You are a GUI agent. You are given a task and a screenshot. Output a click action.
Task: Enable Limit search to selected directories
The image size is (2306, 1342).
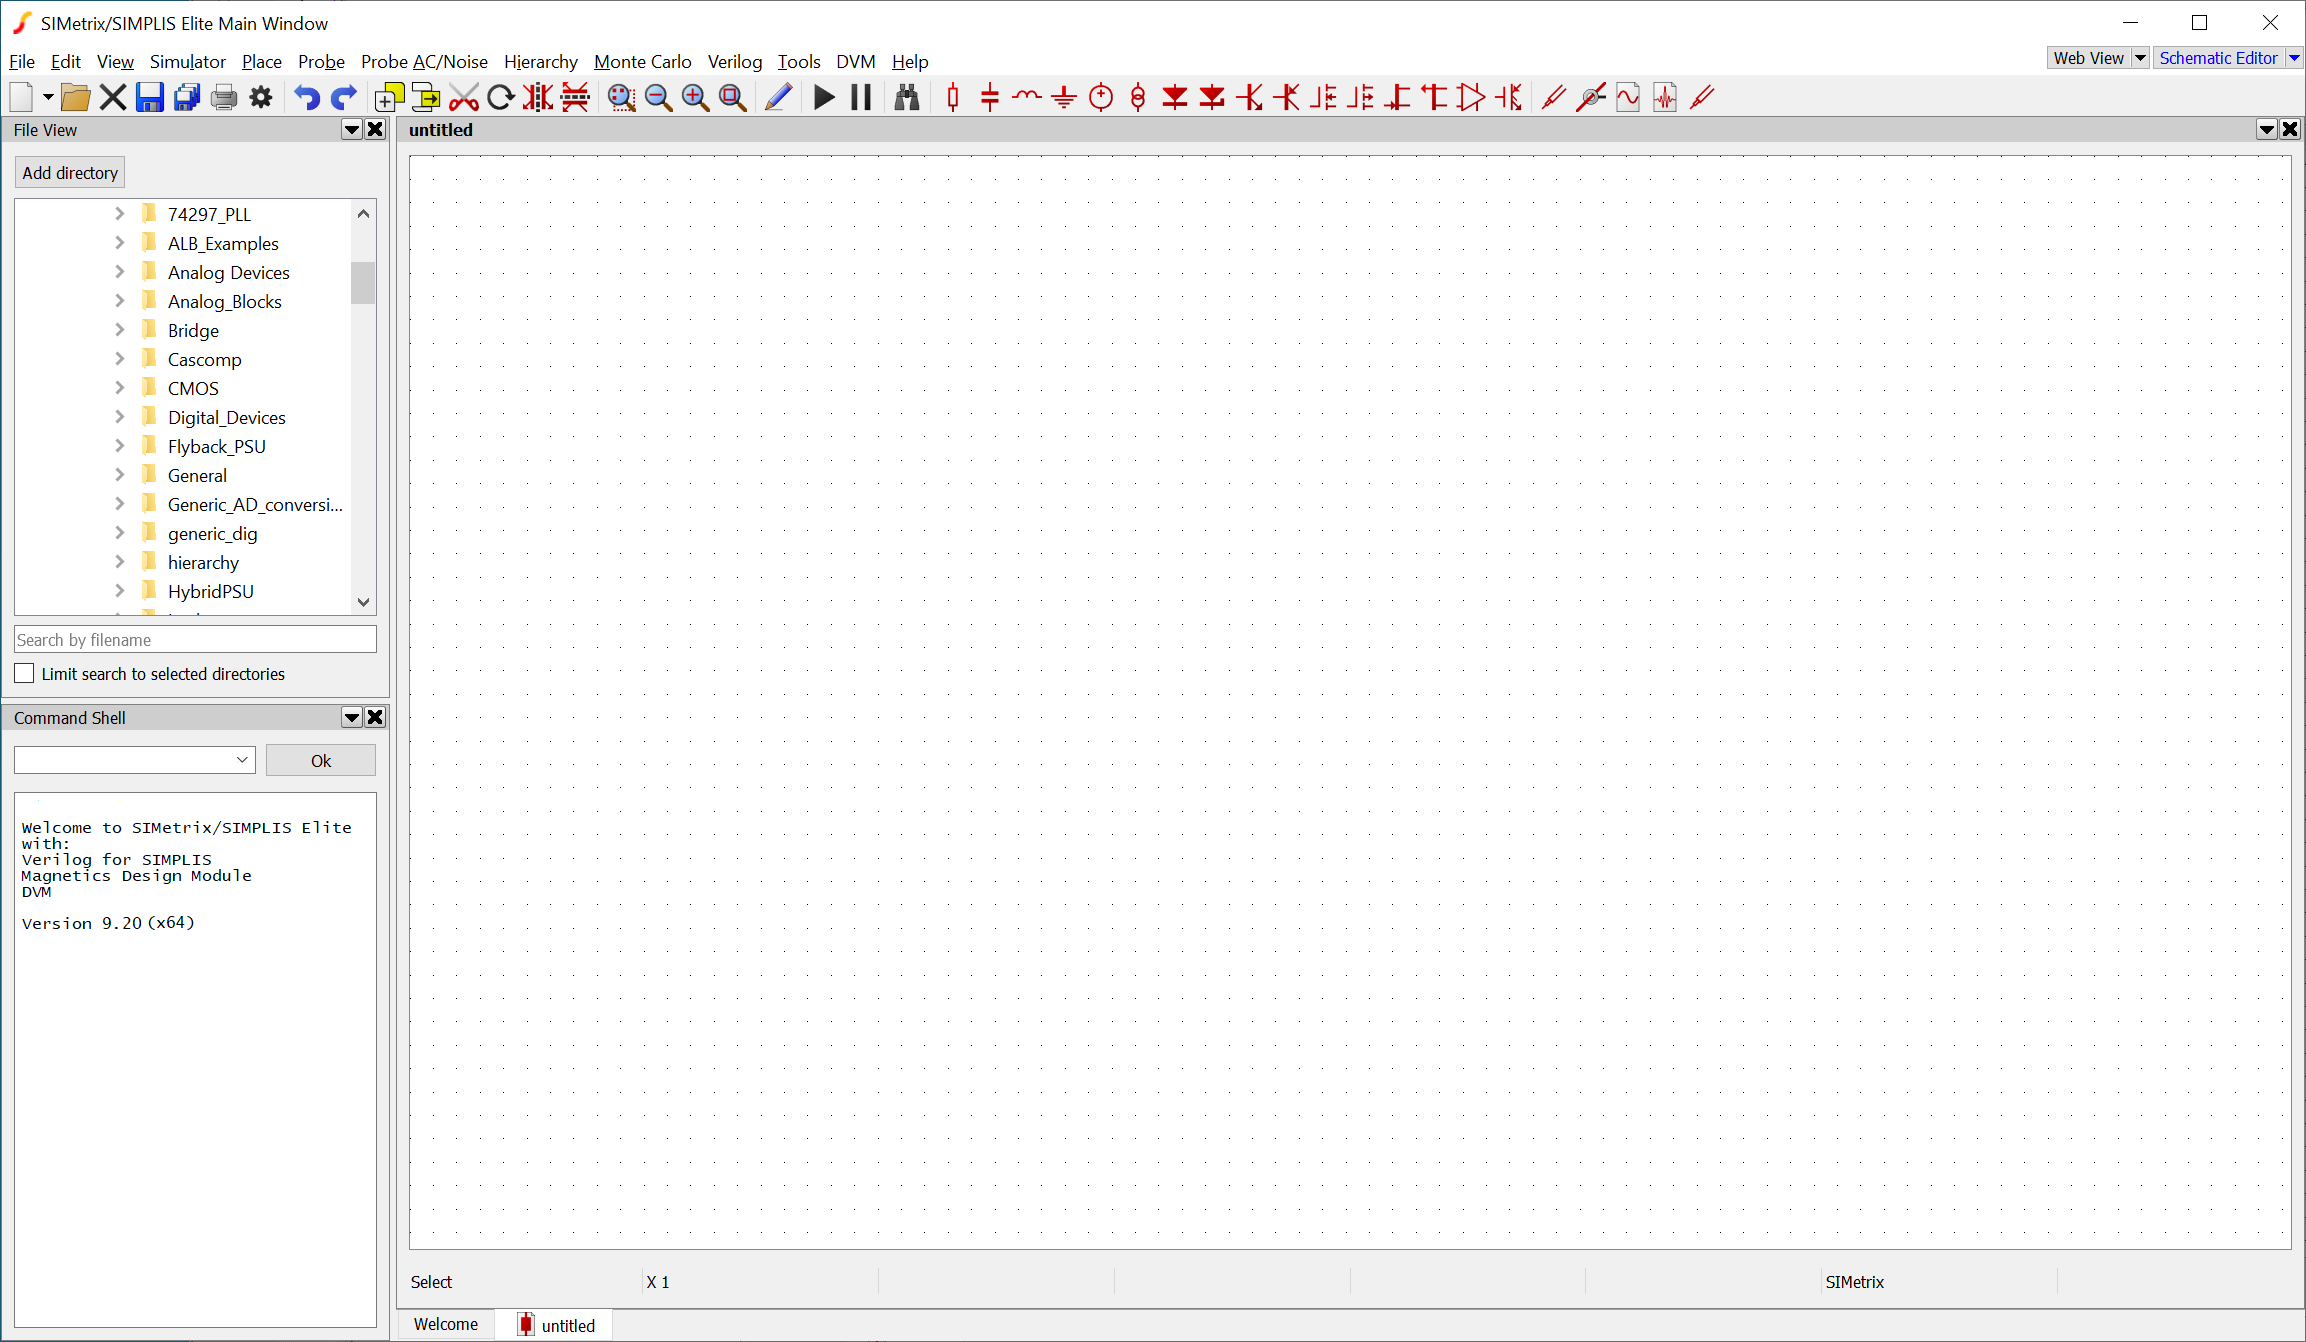pyautogui.click(x=25, y=674)
